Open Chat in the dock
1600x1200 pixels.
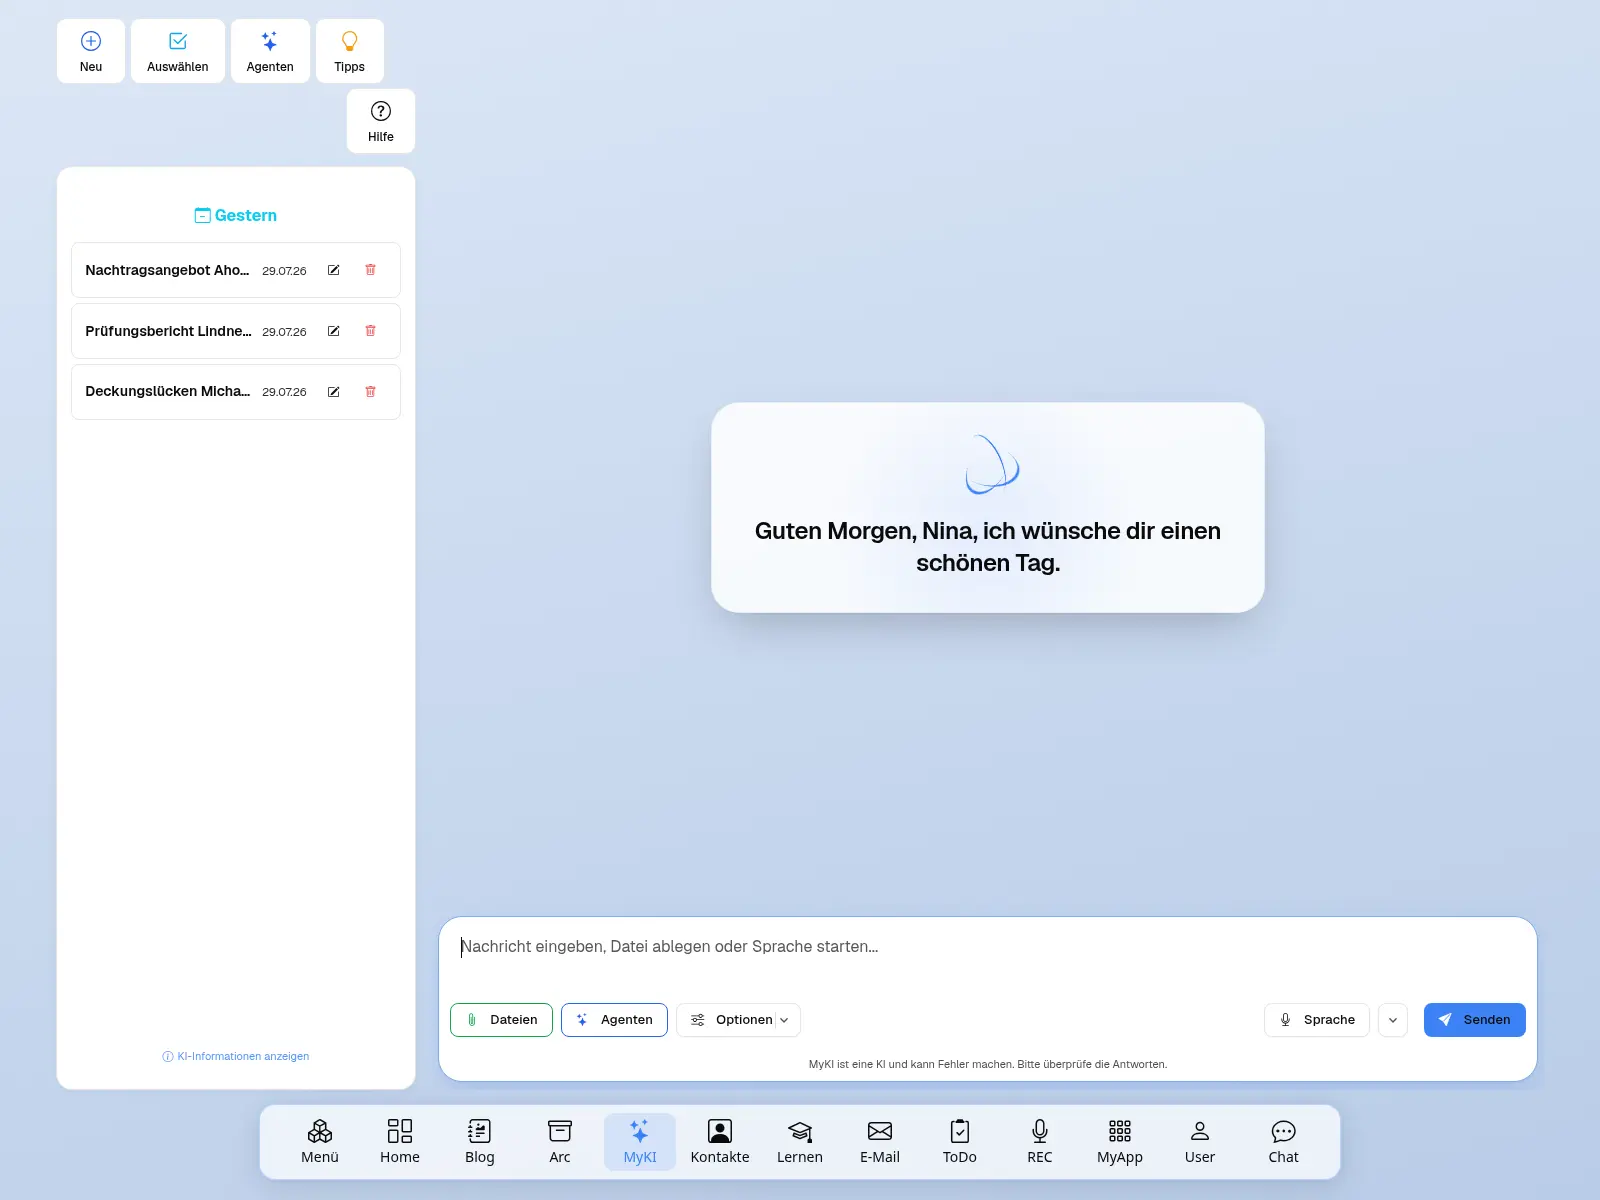[x=1284, y=1142]
